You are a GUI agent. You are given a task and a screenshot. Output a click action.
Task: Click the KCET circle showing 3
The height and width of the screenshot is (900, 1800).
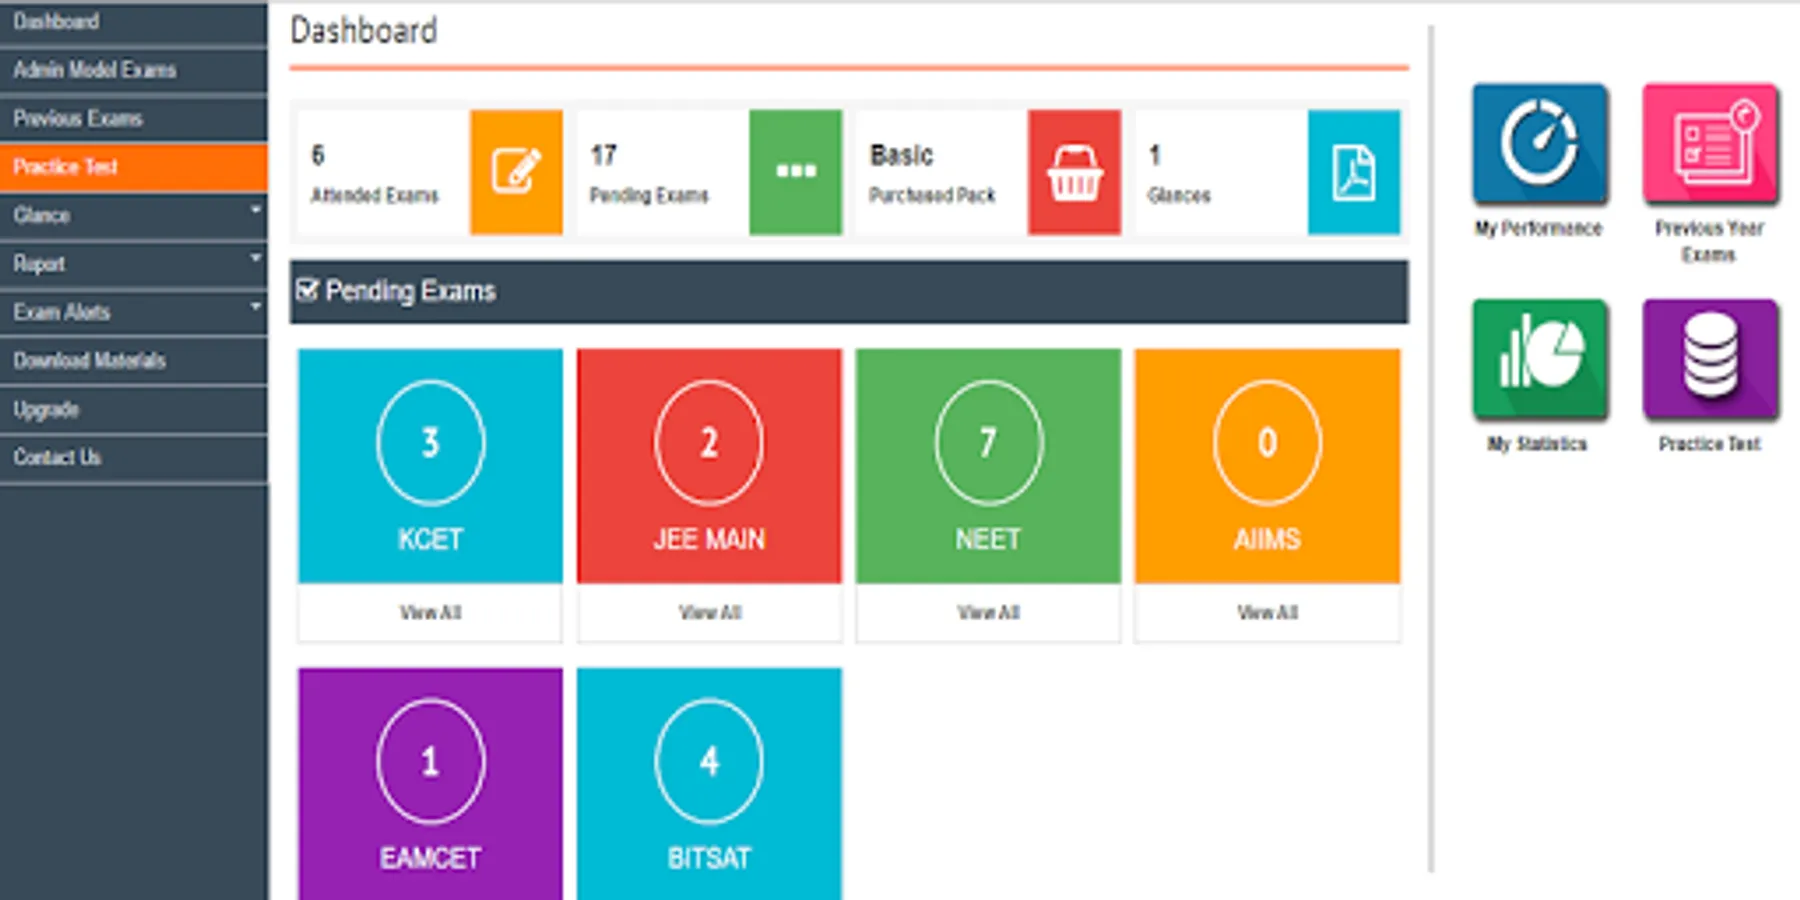431,442
